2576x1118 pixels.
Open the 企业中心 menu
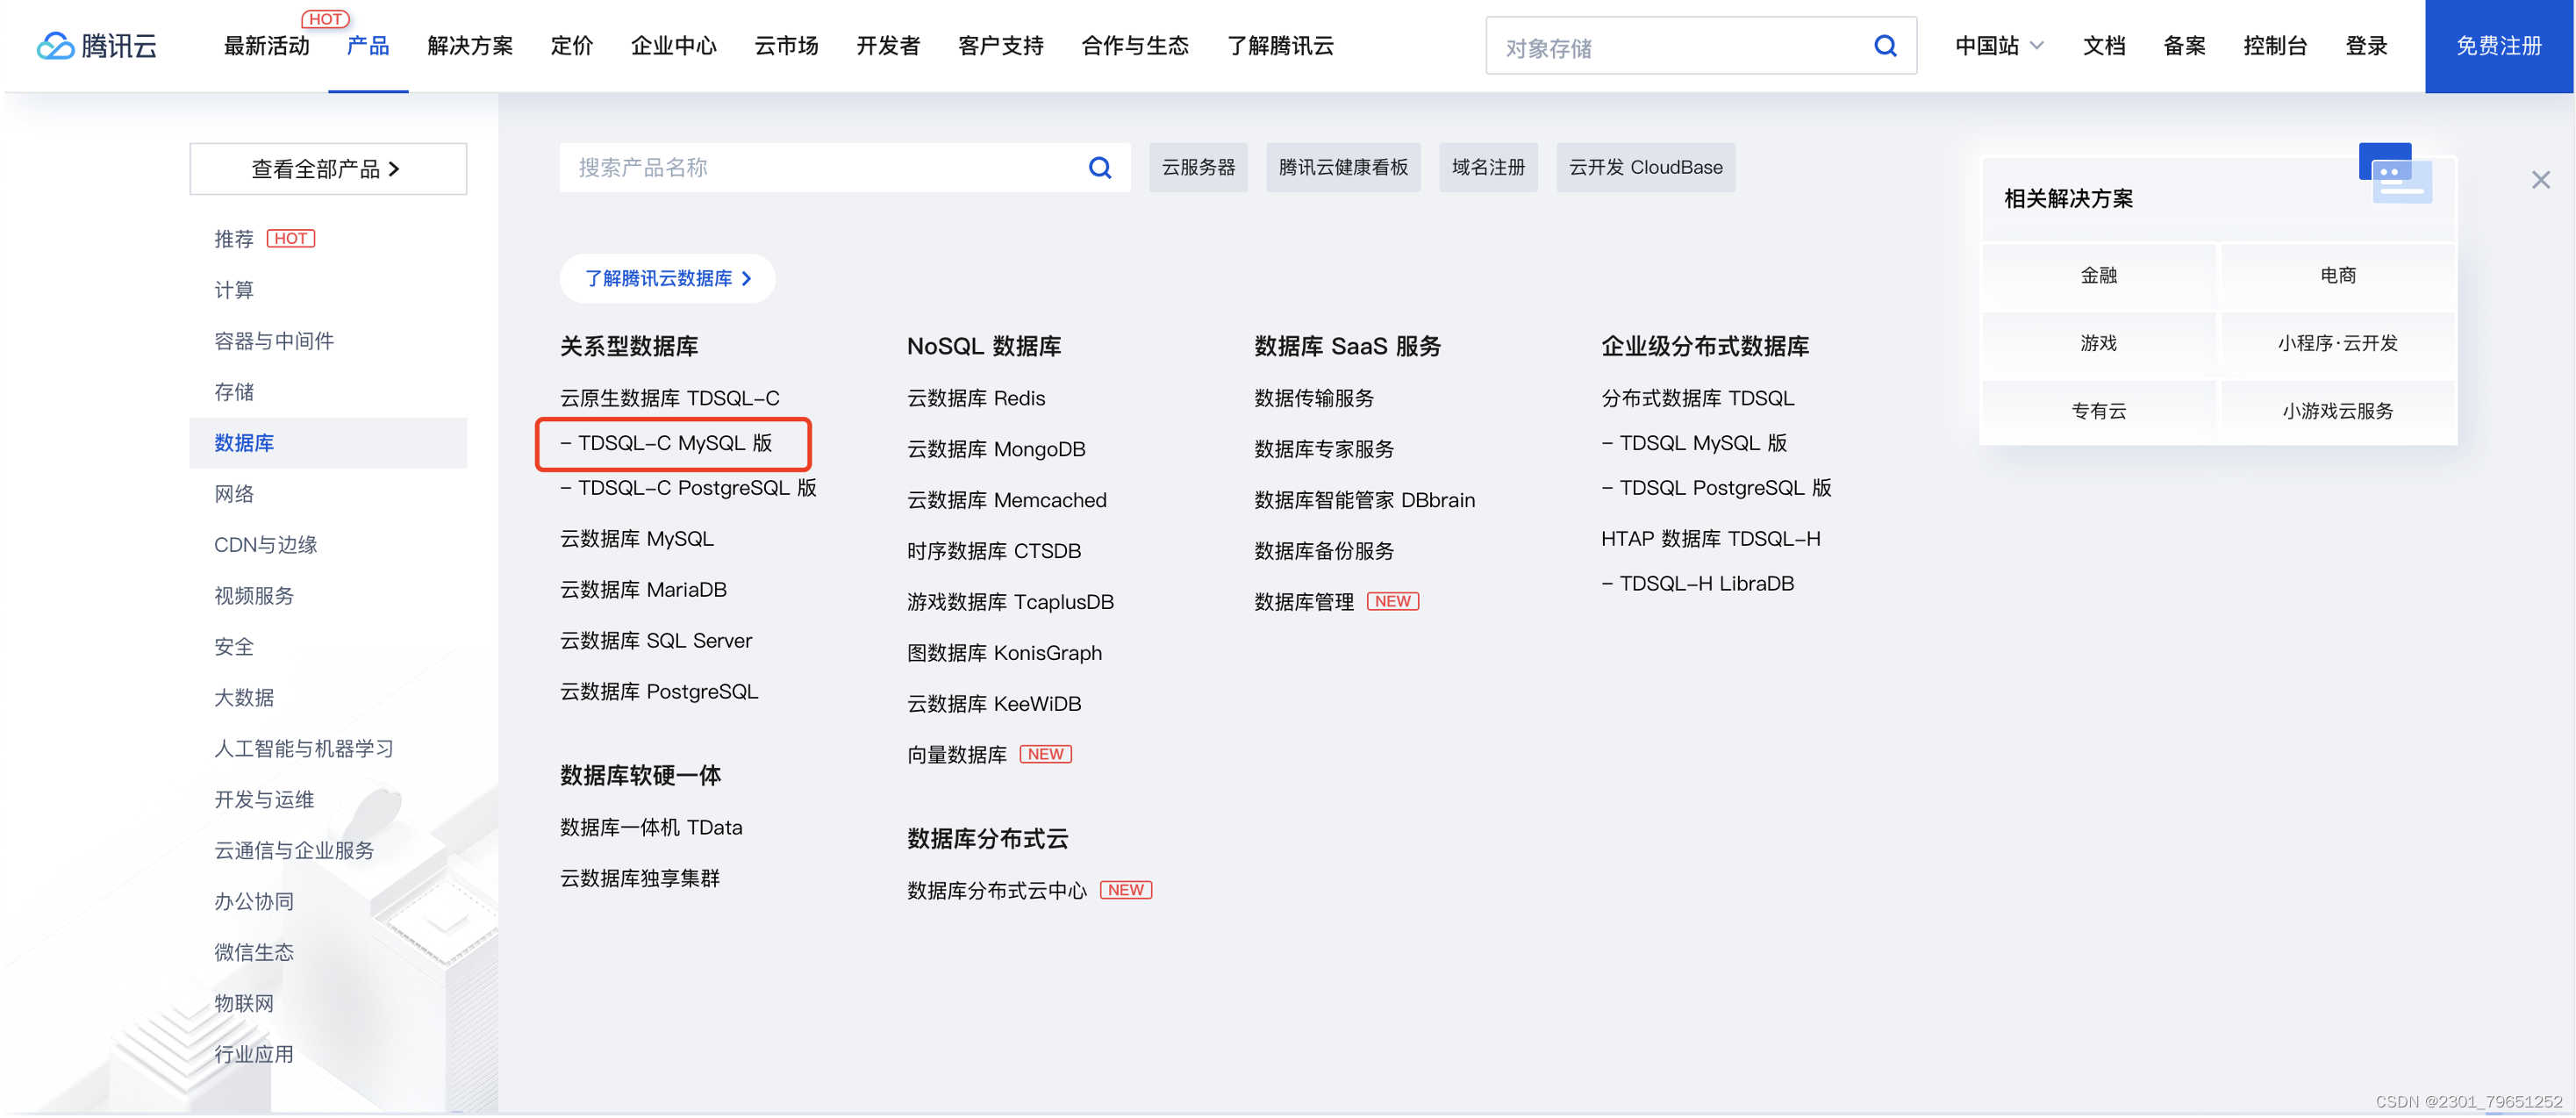pos(674,46)
